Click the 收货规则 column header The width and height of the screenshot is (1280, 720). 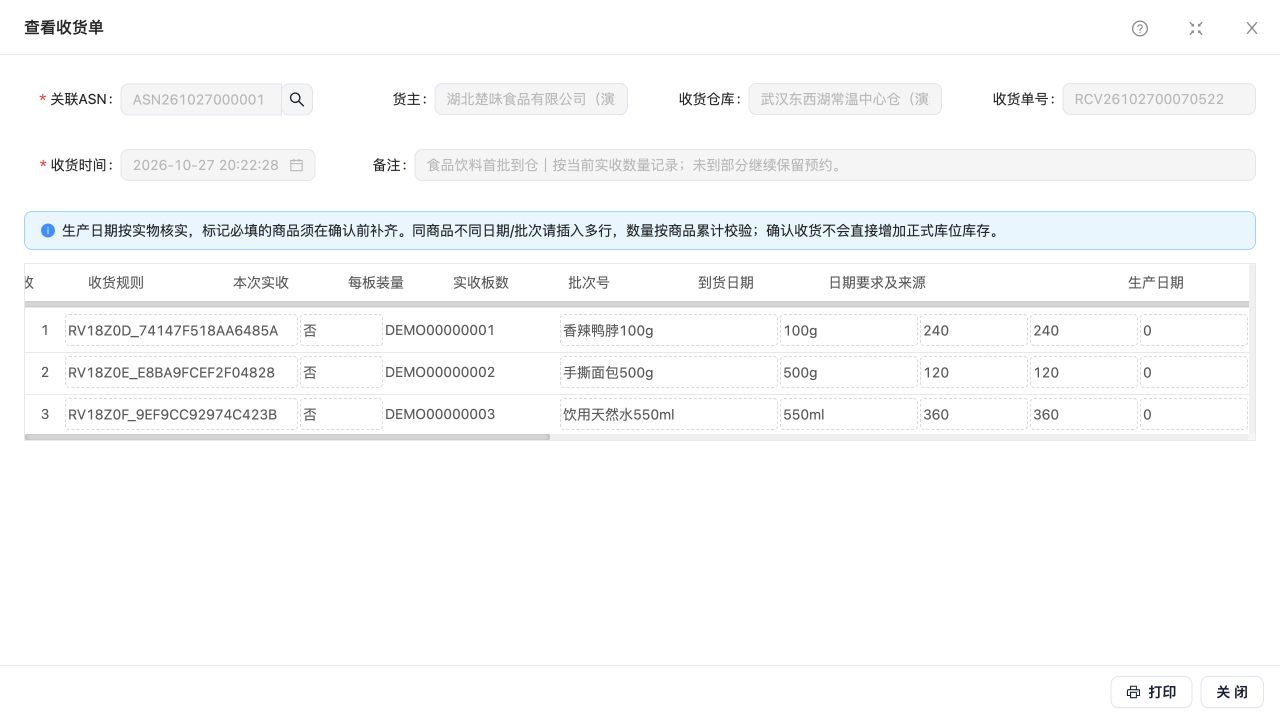116,283
